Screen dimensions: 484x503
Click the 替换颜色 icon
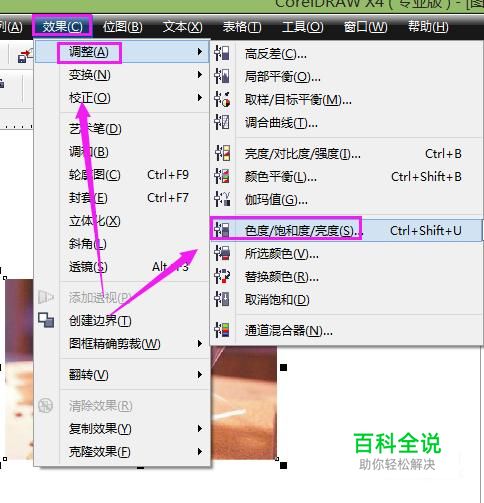click(x=222, y=276)
